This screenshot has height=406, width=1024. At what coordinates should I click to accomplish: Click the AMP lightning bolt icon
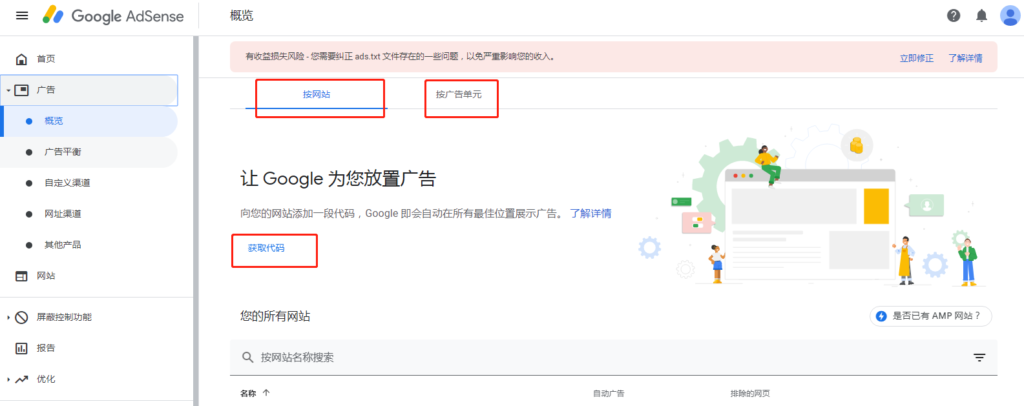coord(881,317)
